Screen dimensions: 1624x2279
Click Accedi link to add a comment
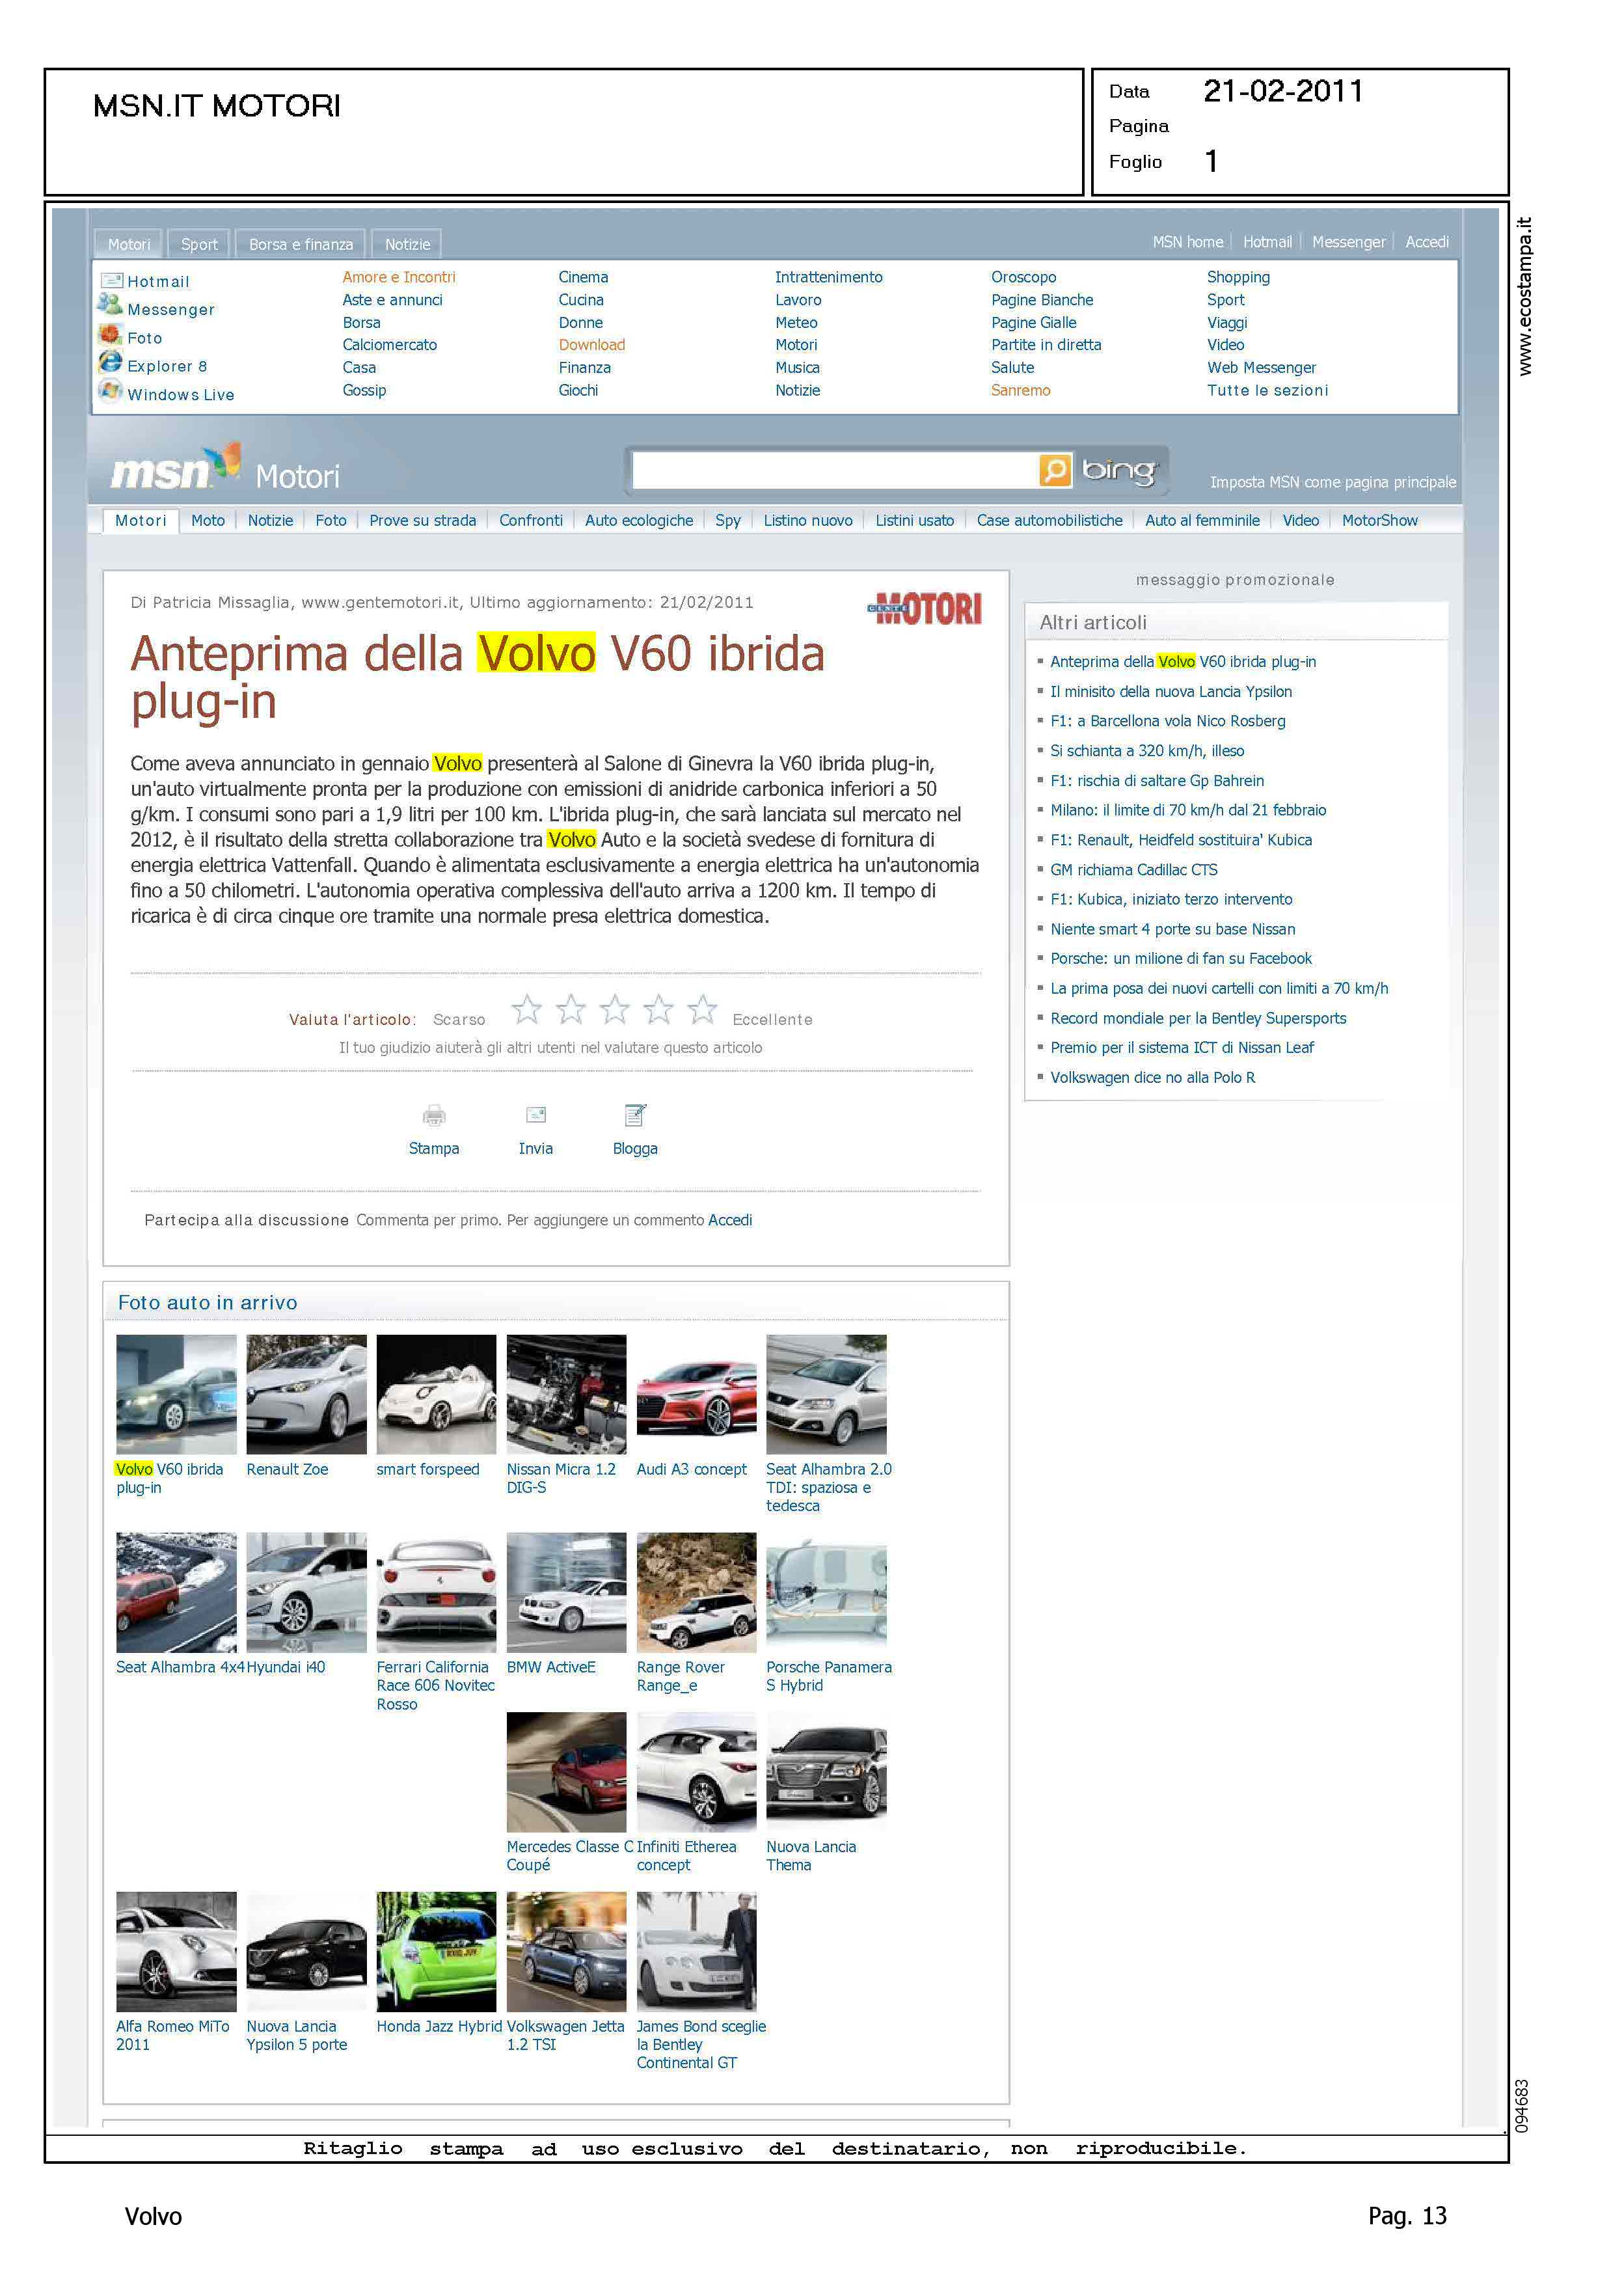point(730,1220)
